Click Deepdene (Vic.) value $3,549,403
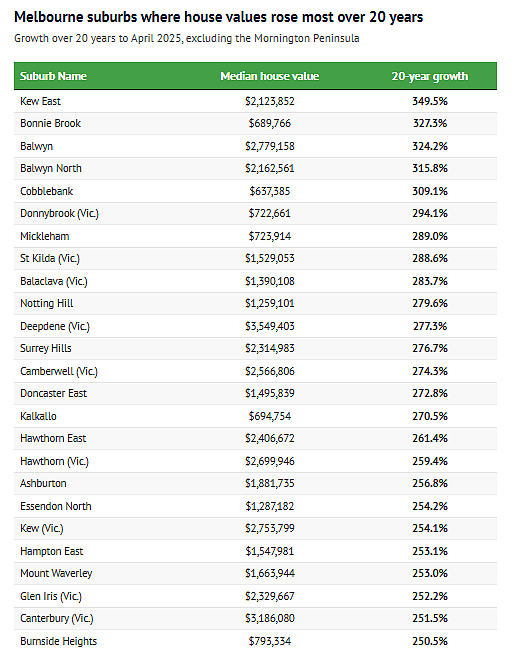 270,326
